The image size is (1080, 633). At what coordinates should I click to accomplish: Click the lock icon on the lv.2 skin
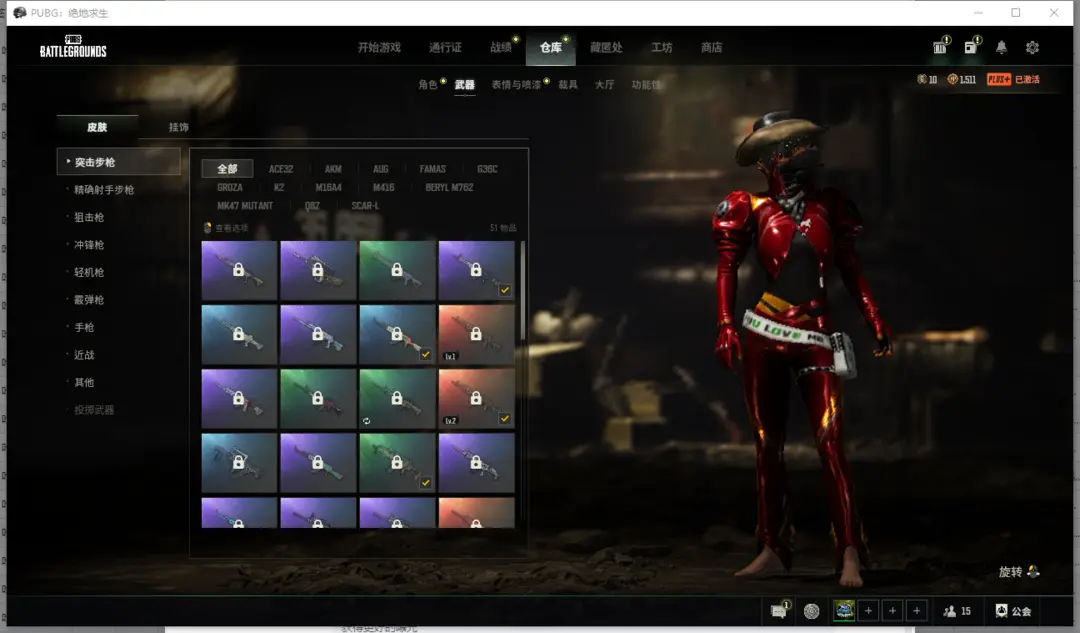tap(476, 397)
